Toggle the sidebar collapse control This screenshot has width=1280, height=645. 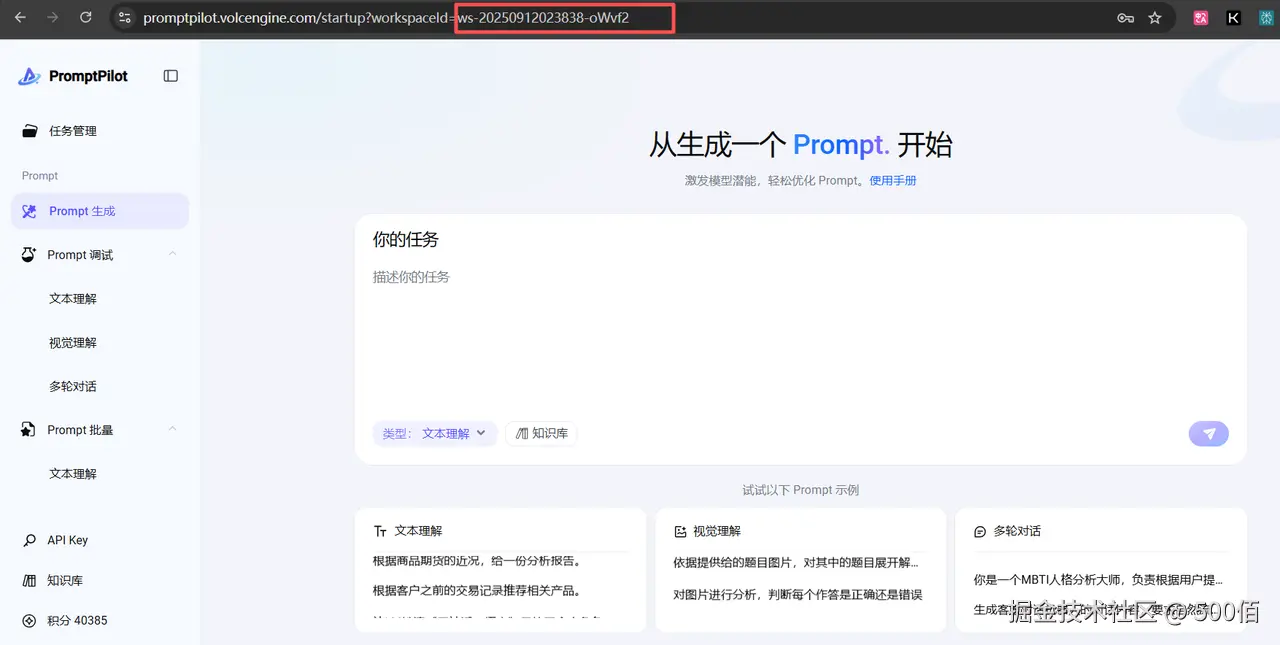[x=170, y=75]
